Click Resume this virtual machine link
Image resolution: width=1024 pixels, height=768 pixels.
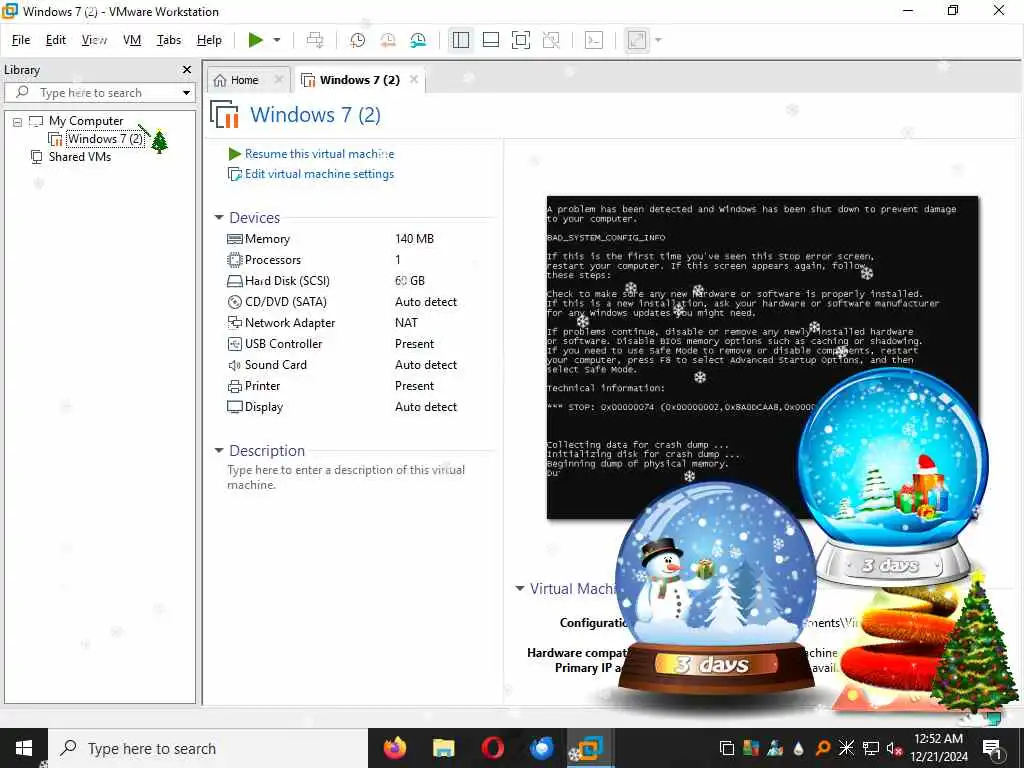tap(319, 153)
